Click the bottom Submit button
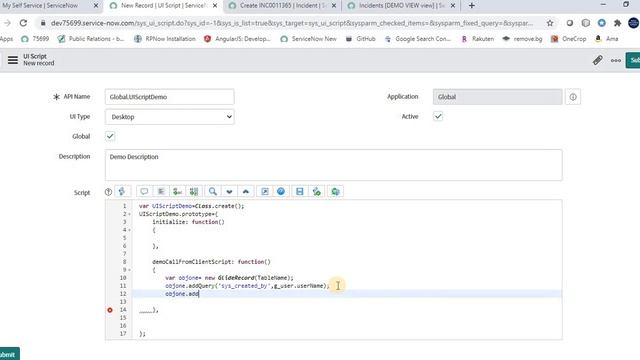 pos(9,354)
